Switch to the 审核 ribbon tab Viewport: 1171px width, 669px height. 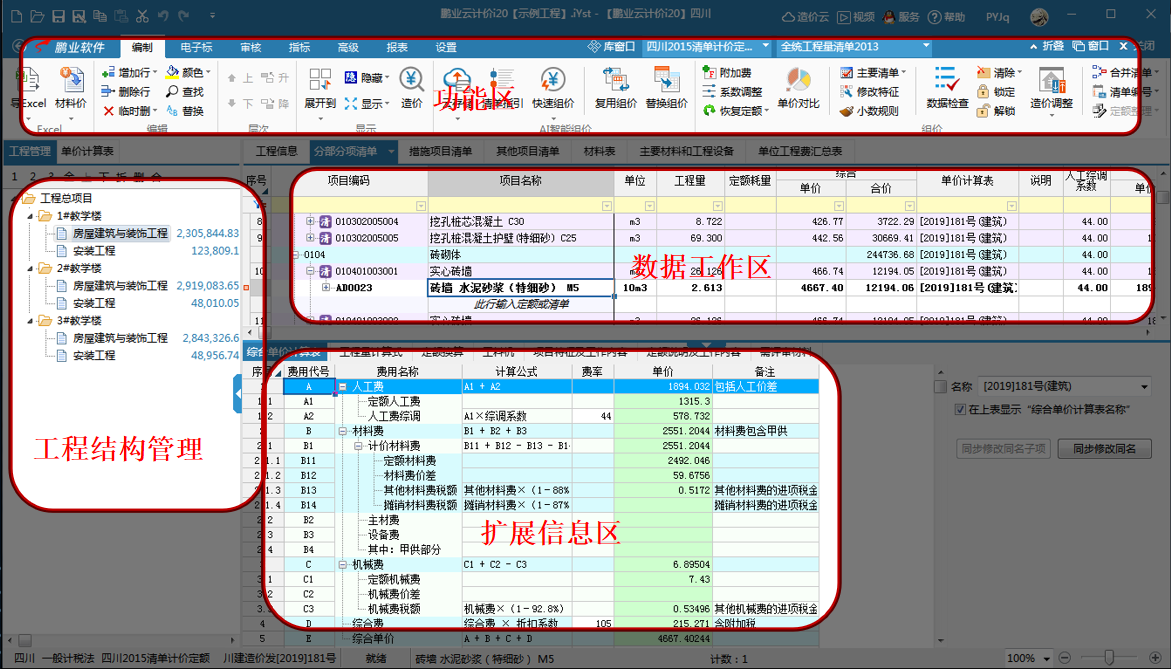(251, 47)
